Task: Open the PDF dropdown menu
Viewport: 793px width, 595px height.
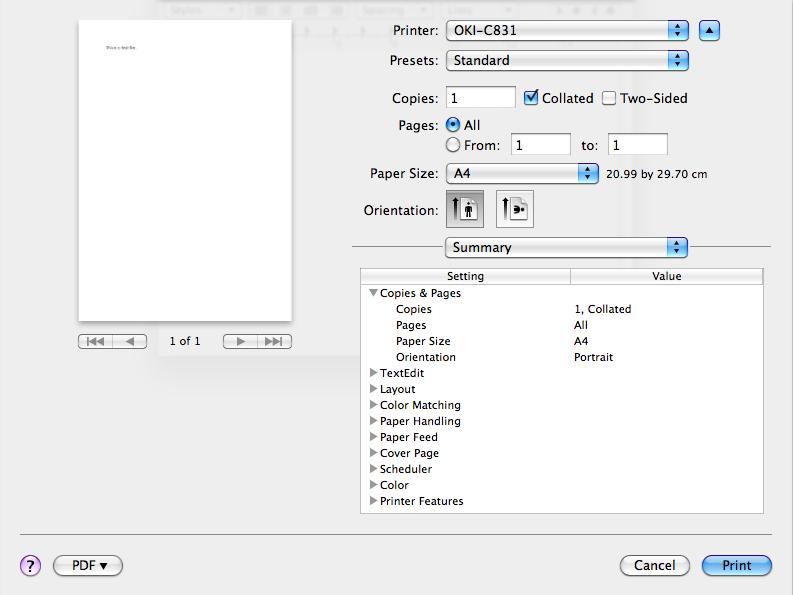Action: pos(88,565)
